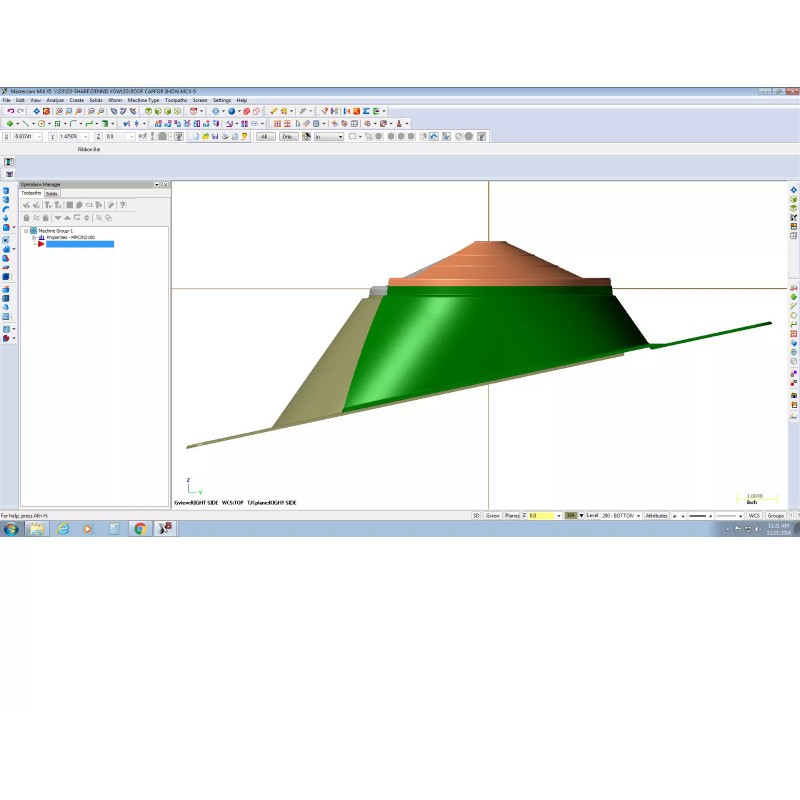Click the WCS status bar button

click(x=754, y=516)
